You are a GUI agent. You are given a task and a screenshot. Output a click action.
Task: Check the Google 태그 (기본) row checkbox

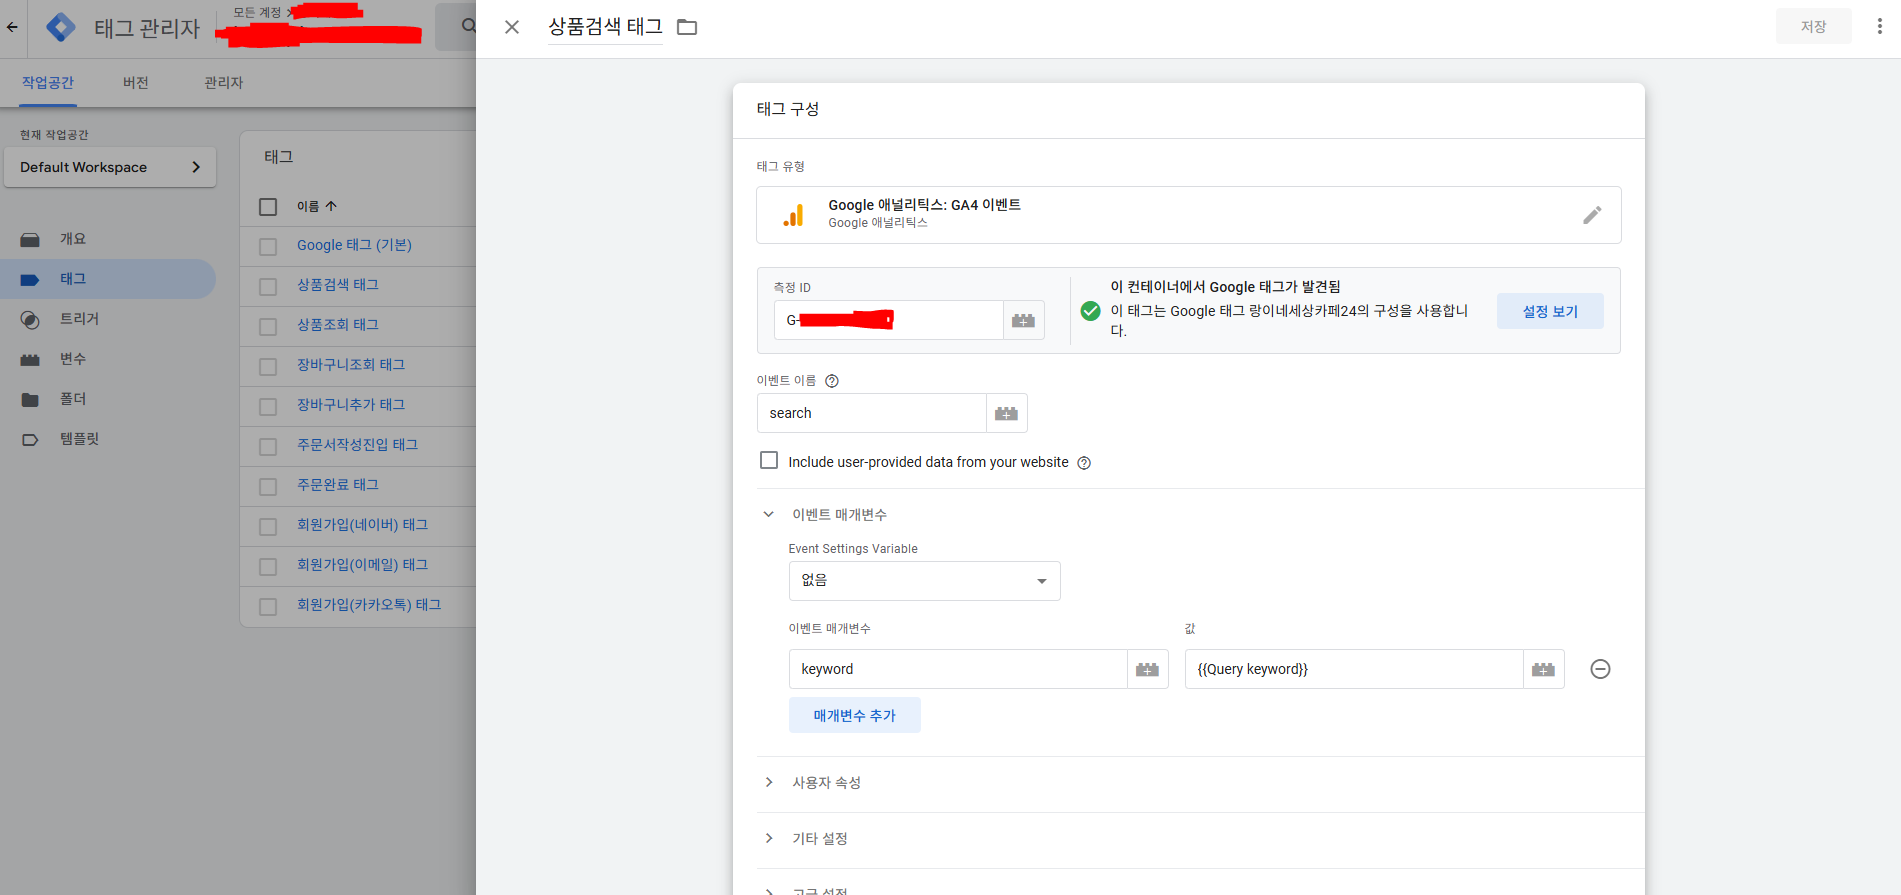(x=268, y=247)
